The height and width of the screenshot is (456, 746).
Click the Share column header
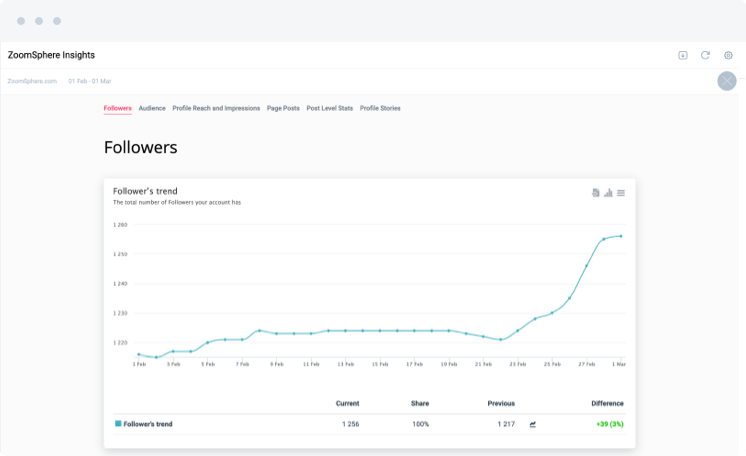coord(420,403)
